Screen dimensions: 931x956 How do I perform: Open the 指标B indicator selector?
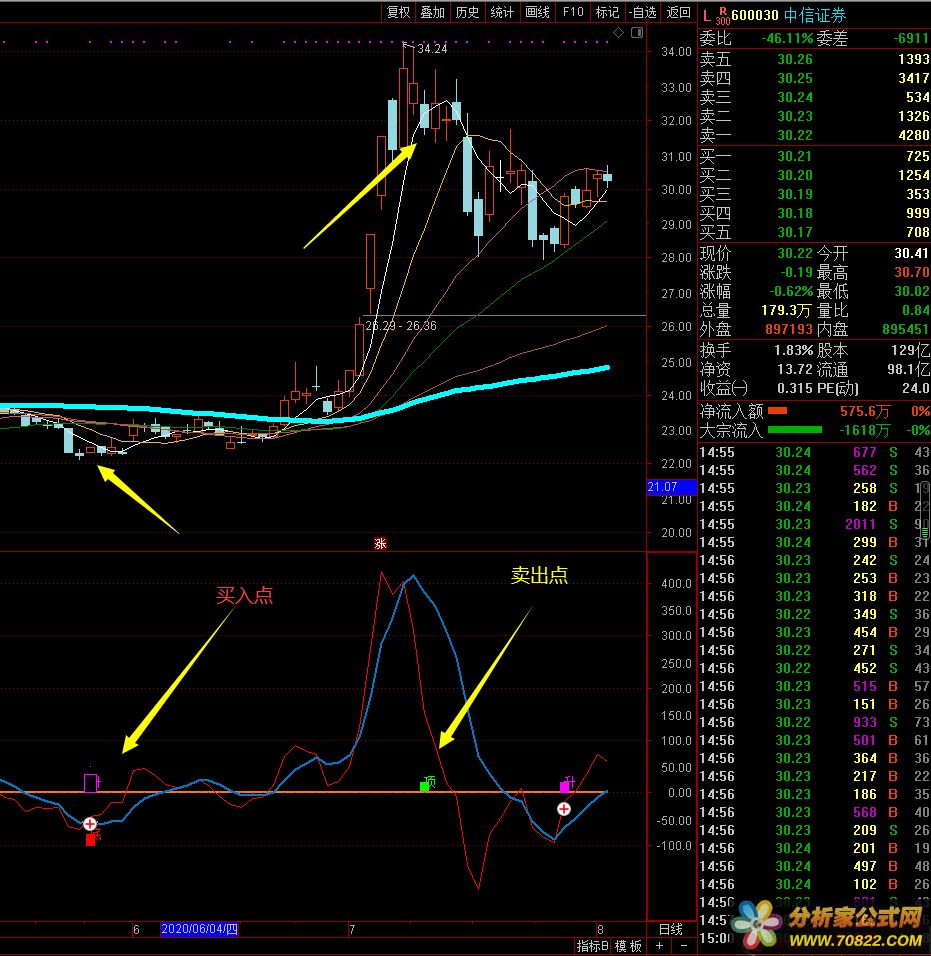coord(593,946)
